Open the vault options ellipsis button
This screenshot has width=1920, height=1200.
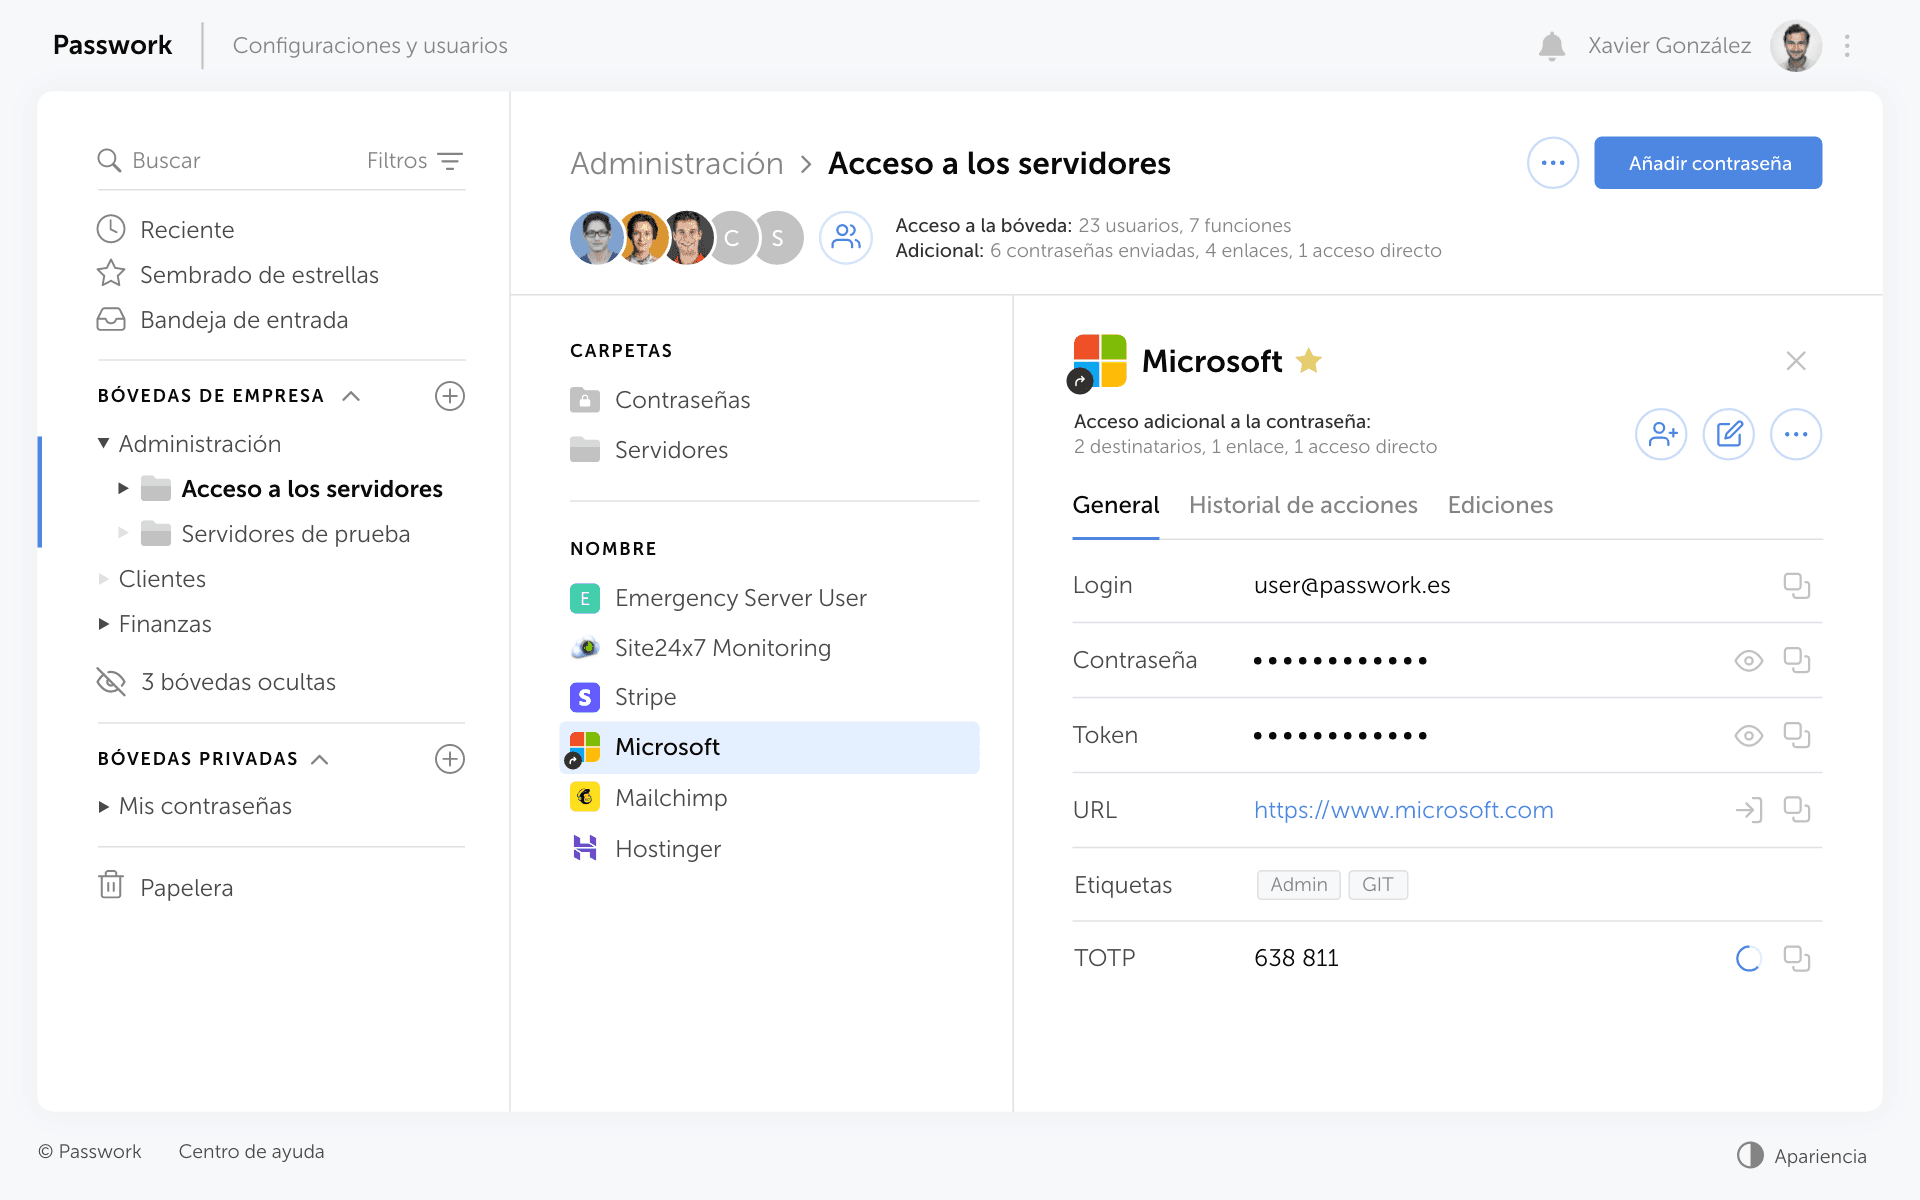click(x=1553, y=163)
